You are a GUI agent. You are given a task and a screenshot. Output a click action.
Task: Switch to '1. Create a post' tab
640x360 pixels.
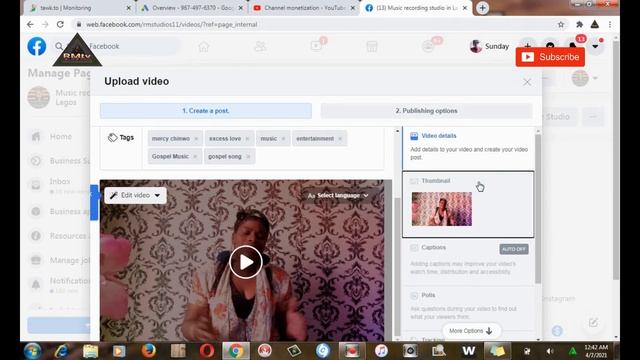(x=206, y=111)
